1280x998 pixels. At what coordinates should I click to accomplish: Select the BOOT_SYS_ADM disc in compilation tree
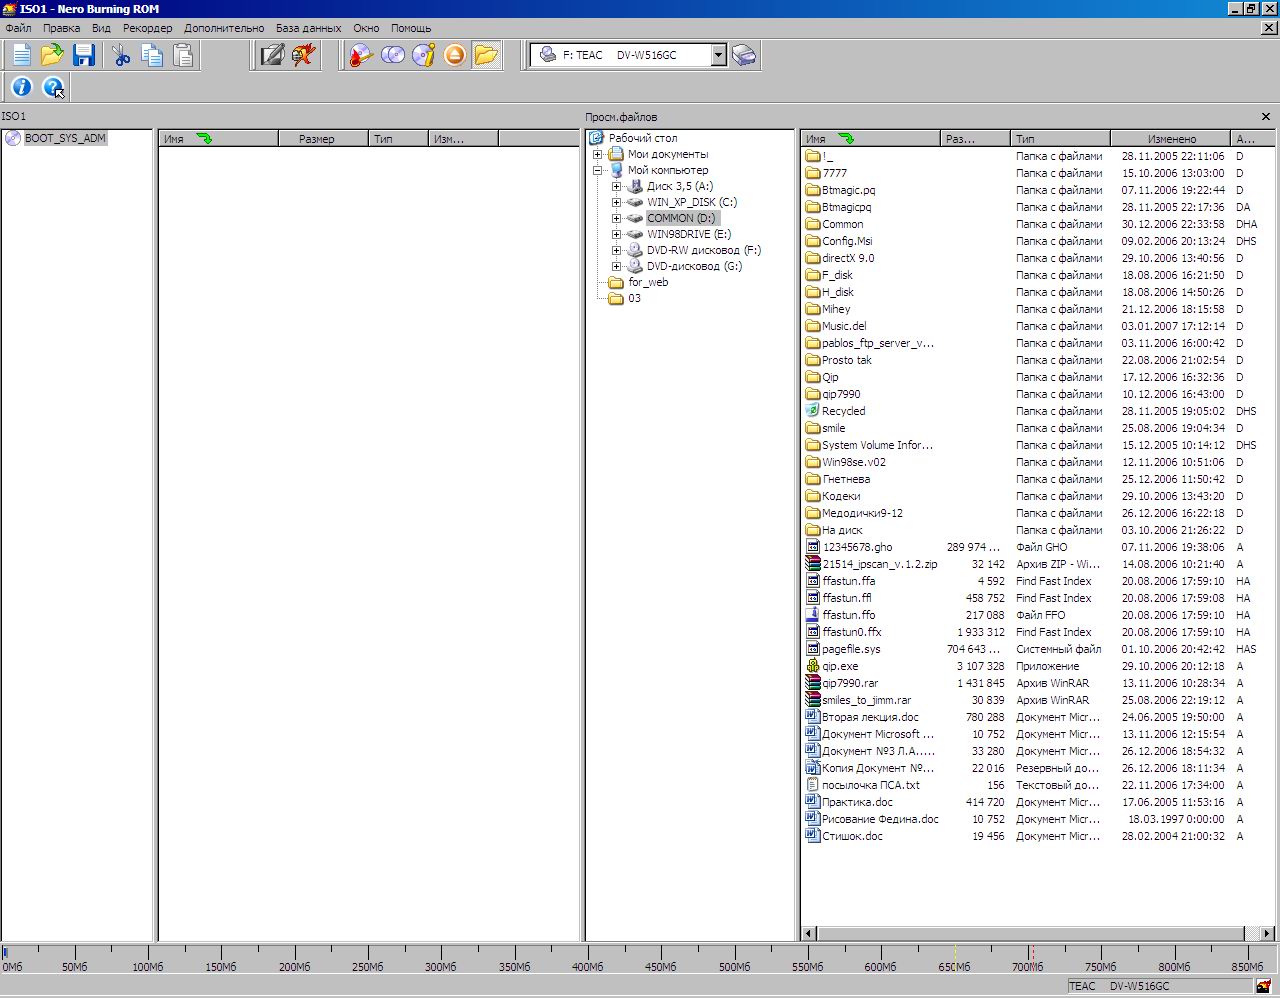[64, 138]
